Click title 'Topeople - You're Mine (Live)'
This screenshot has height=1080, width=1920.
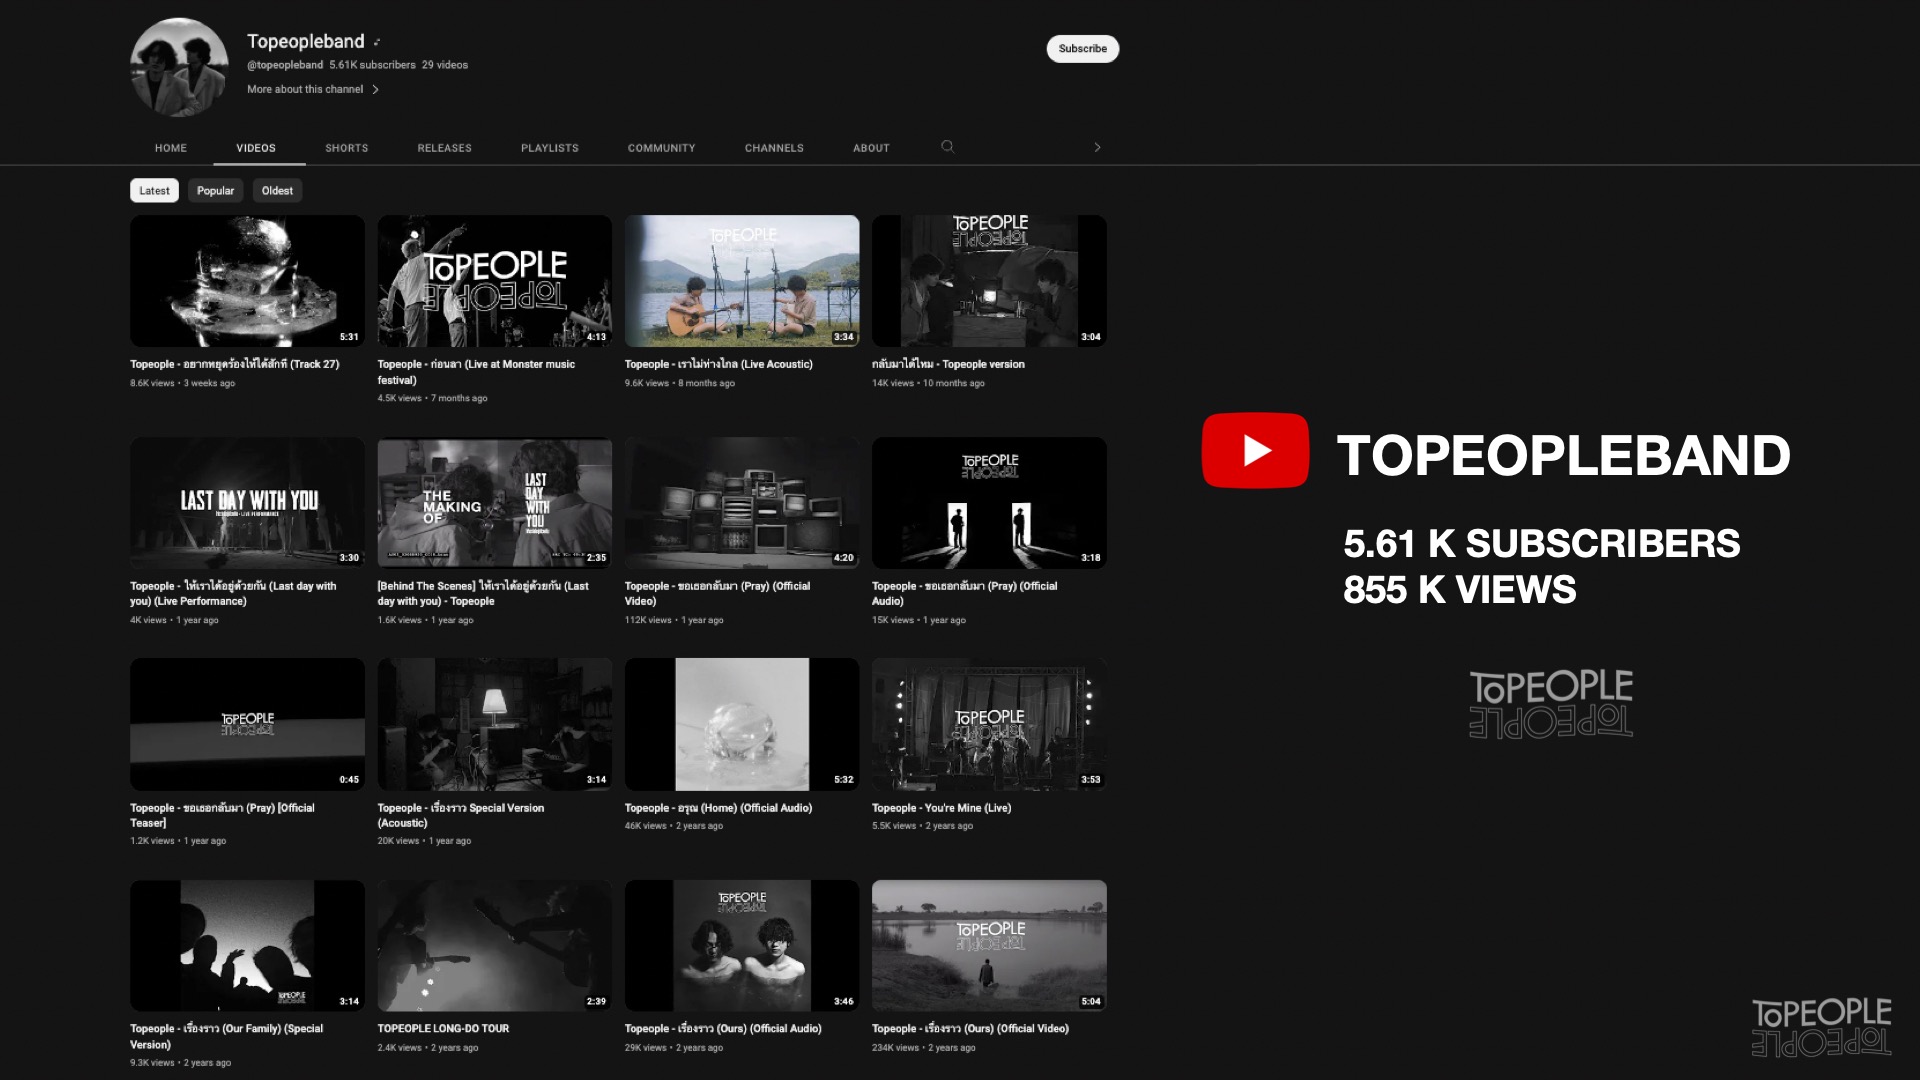coord(941,808)
